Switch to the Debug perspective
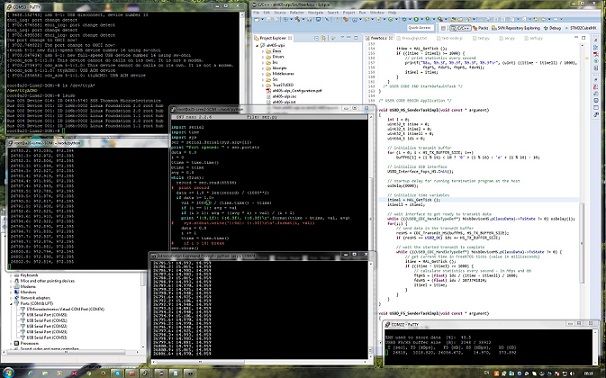This screenshot has width=606, height=378. coord(552,28)
